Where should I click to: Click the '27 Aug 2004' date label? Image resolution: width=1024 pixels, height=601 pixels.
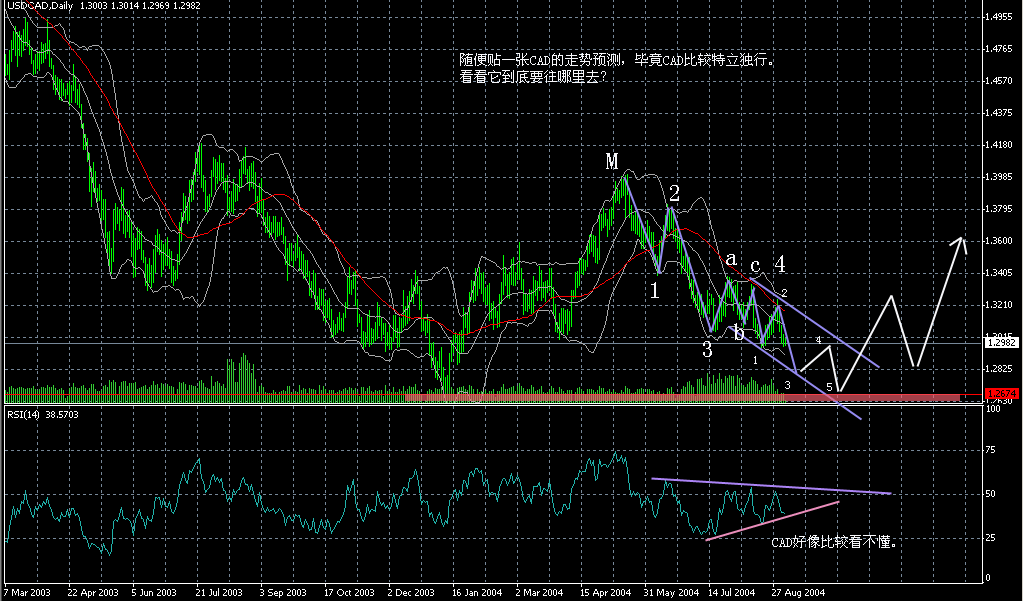796,592
